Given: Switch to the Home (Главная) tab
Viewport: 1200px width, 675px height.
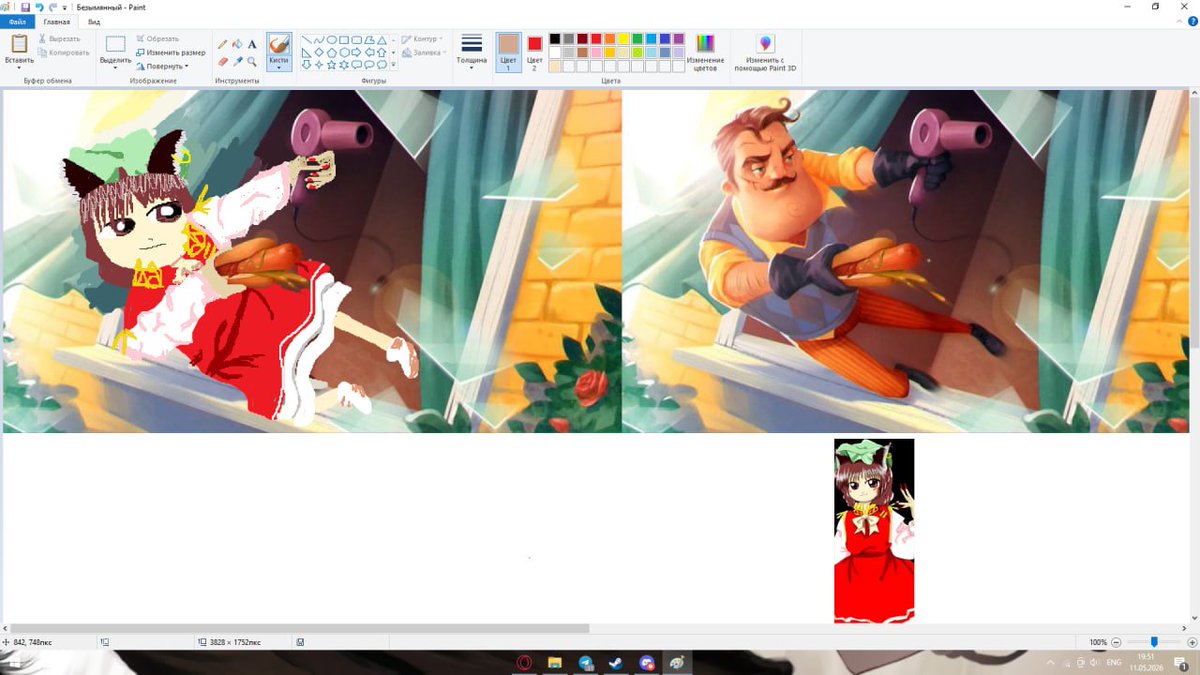Looking at the screenshot, I should pyautogui.click(x=57, y=21).
